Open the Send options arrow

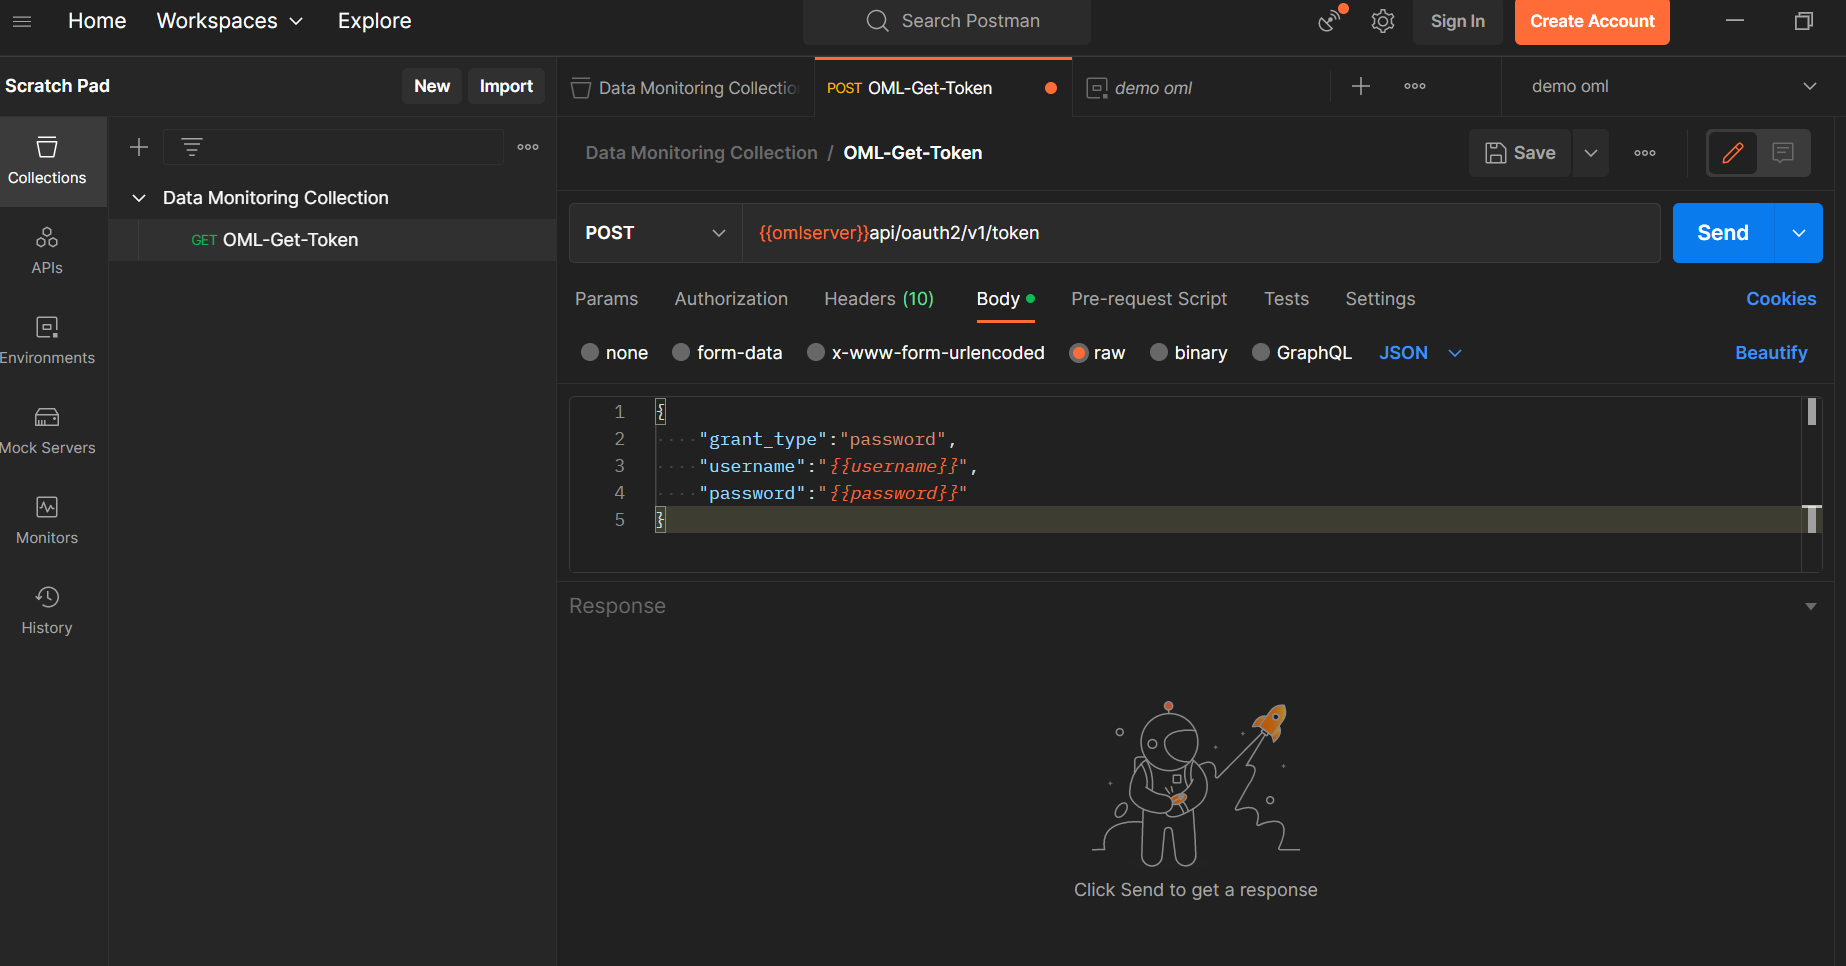pos(1799,233)
